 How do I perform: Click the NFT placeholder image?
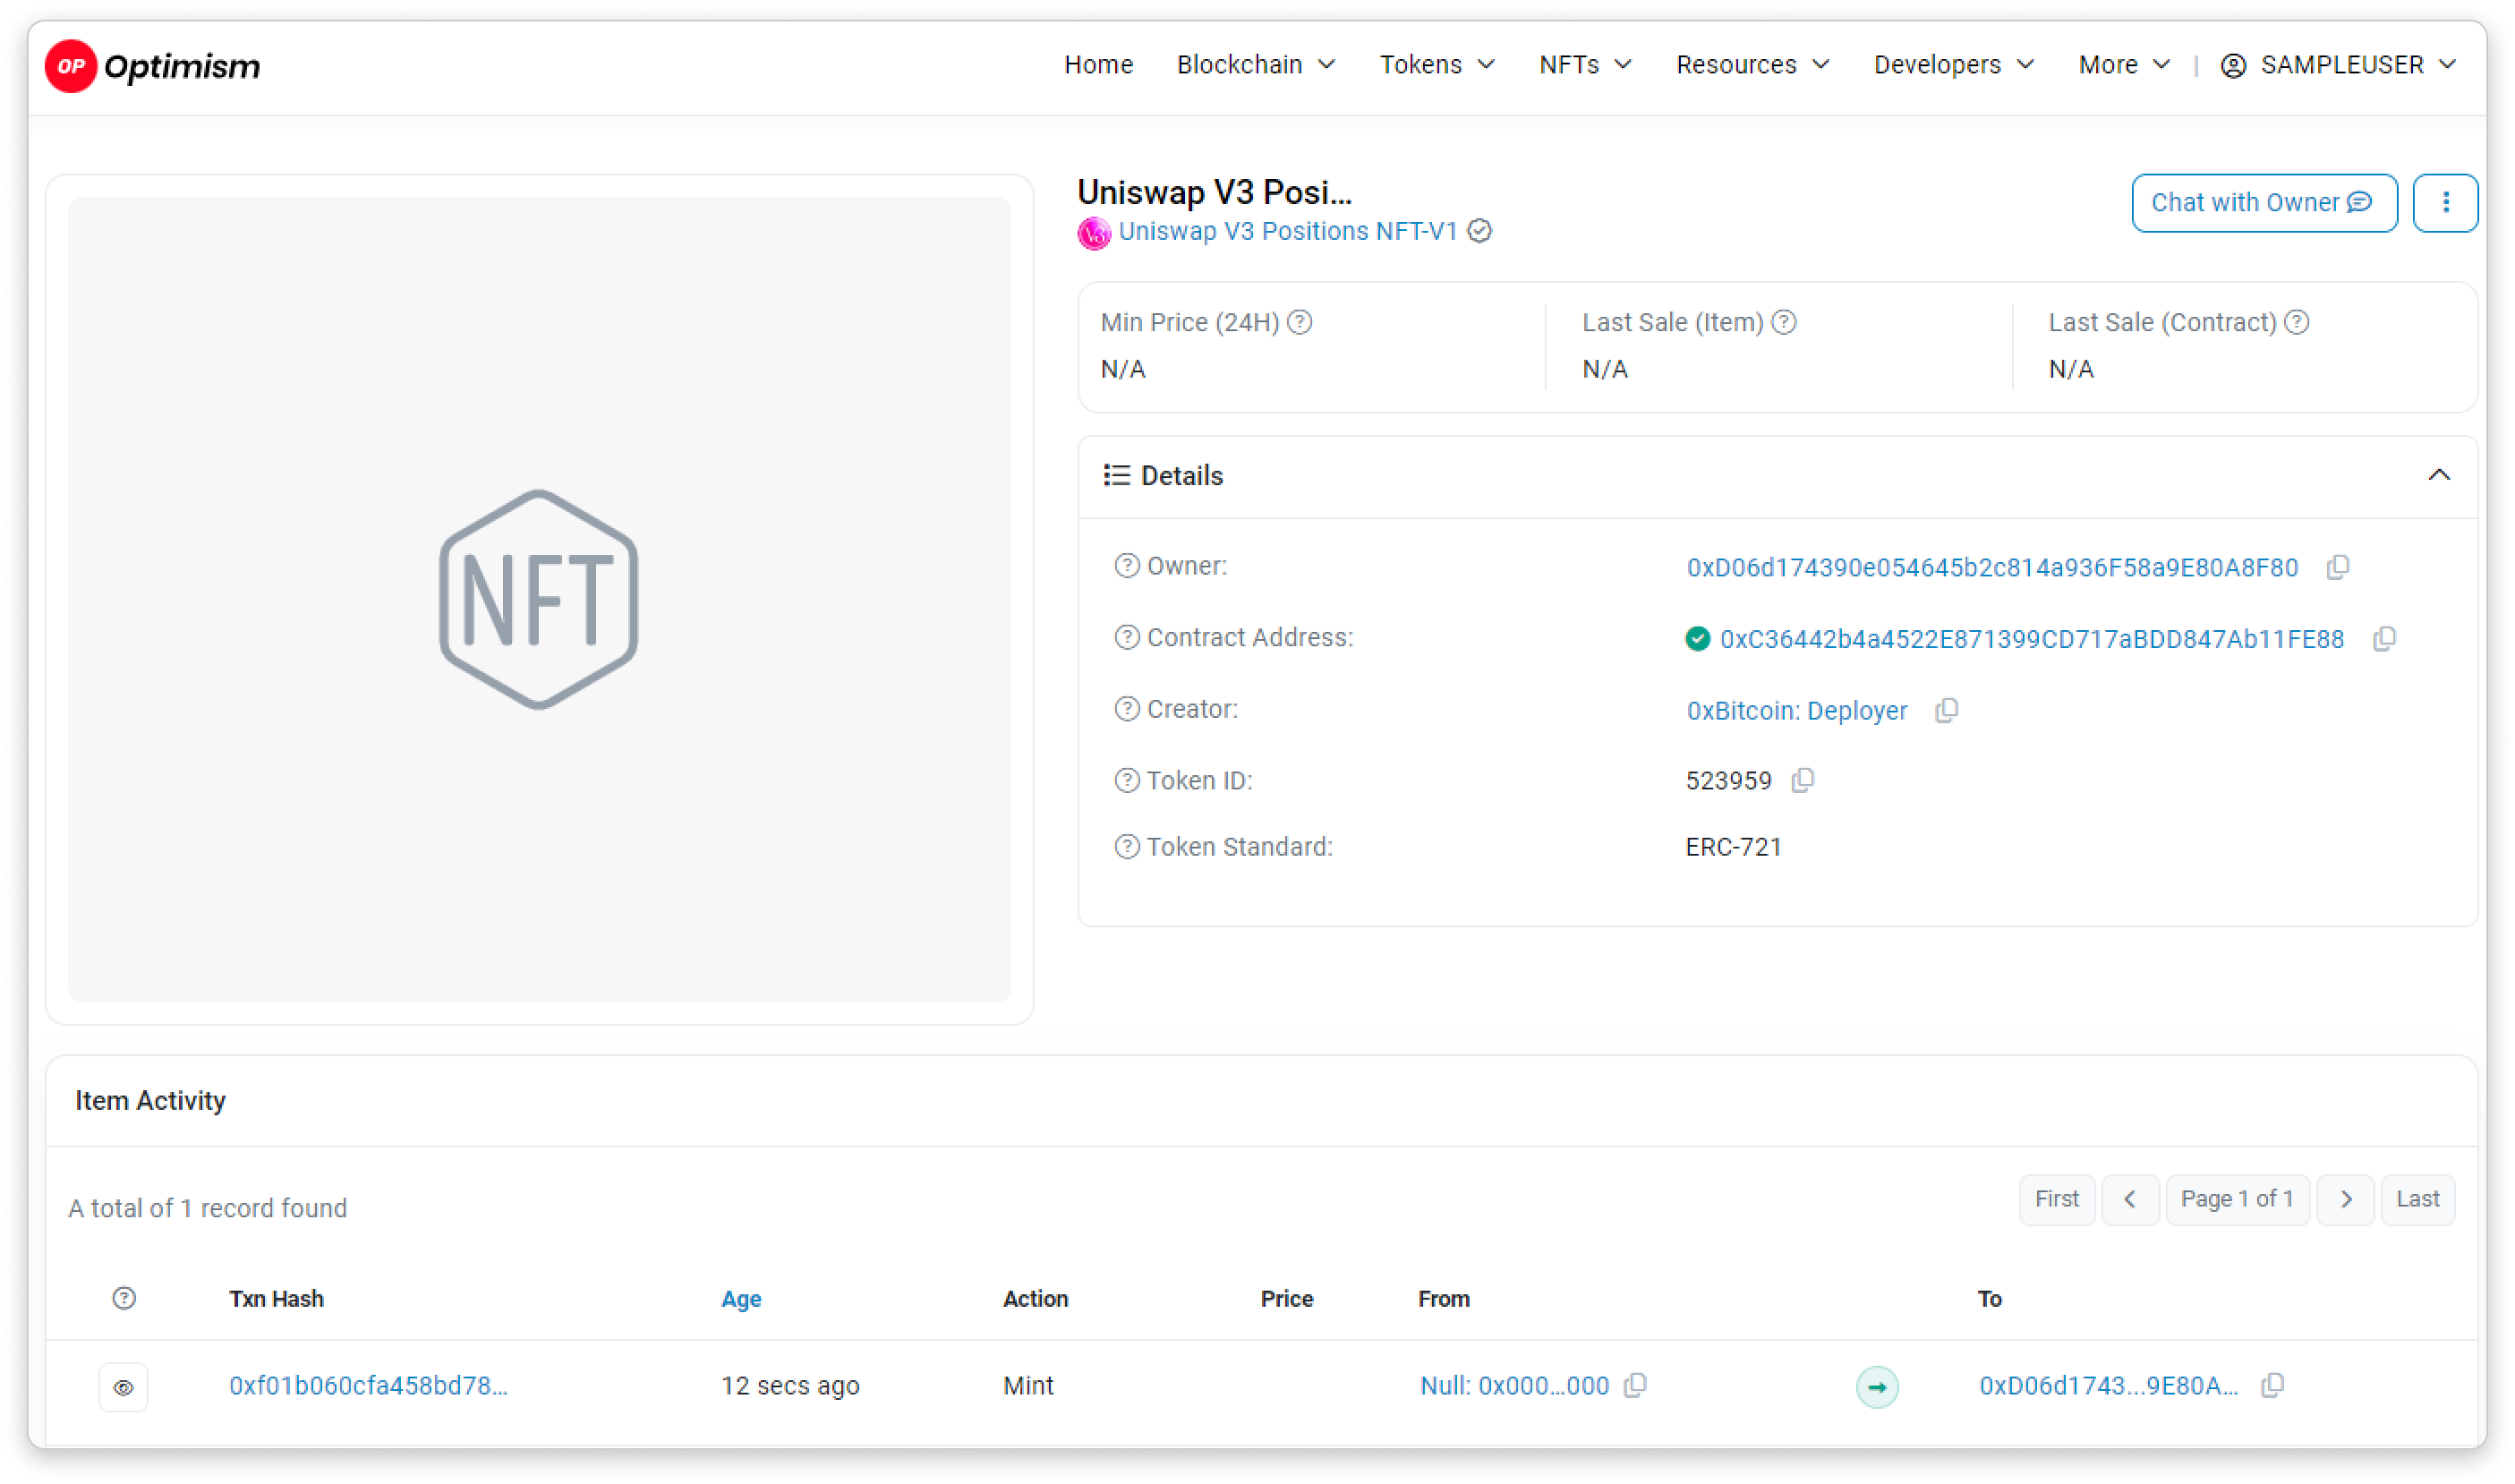539,599
